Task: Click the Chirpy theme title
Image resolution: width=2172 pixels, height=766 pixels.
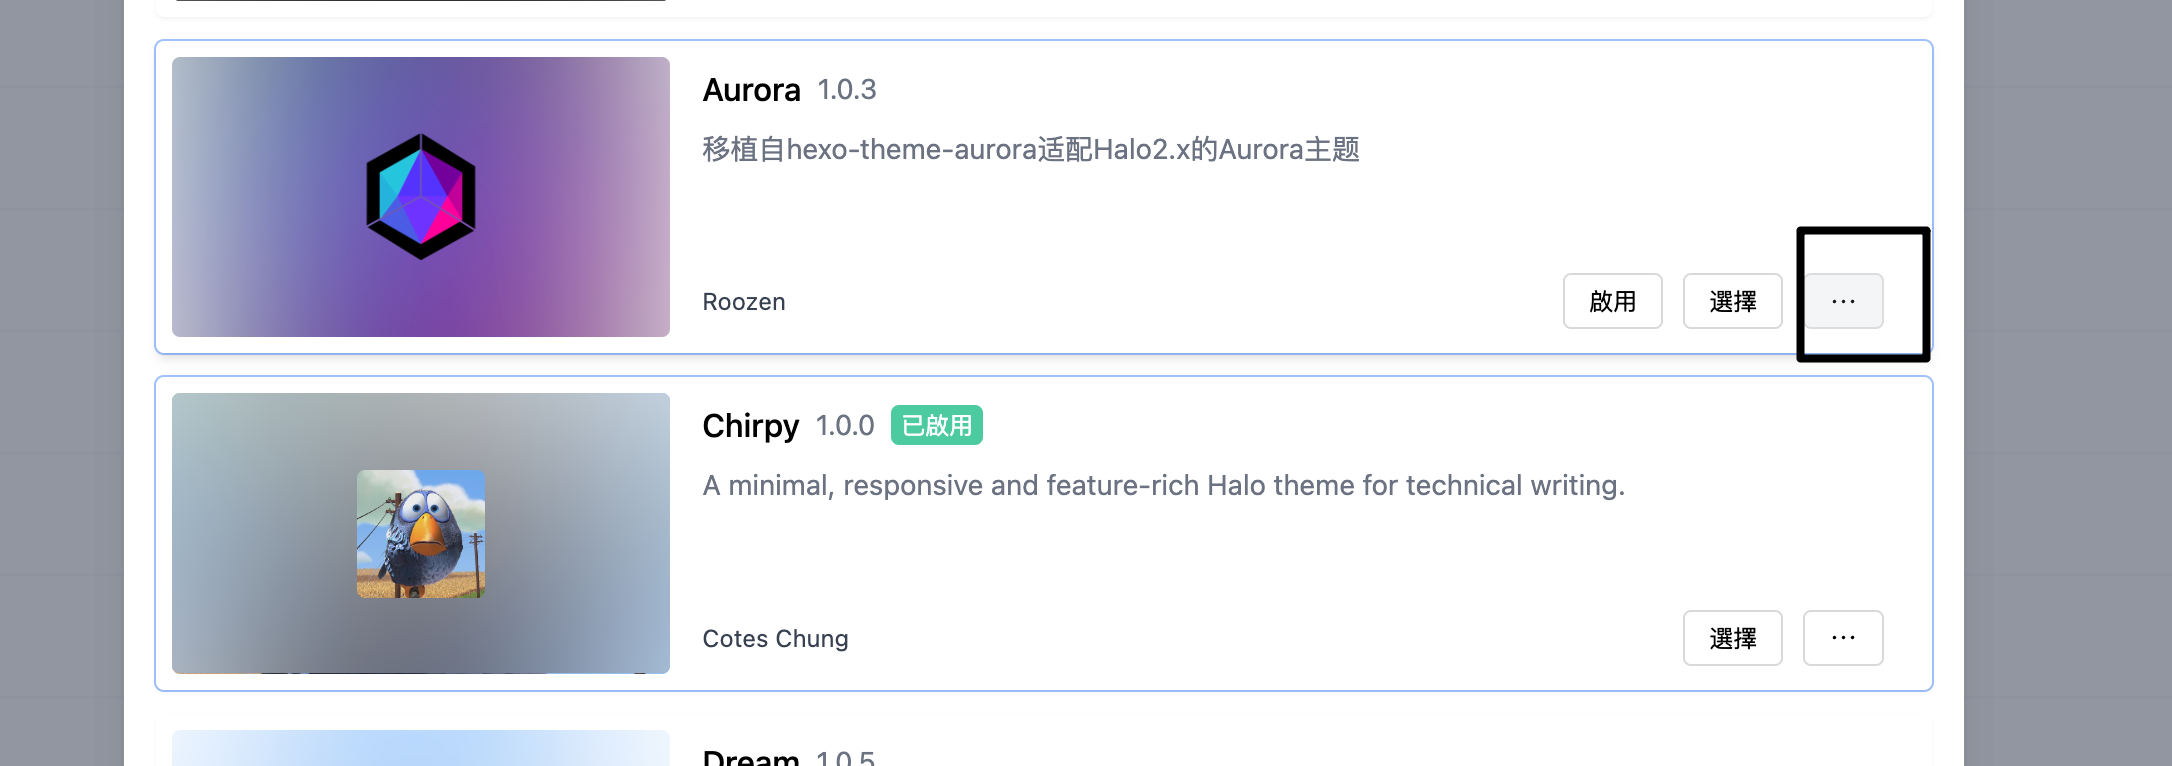Action: click(750, 425)
